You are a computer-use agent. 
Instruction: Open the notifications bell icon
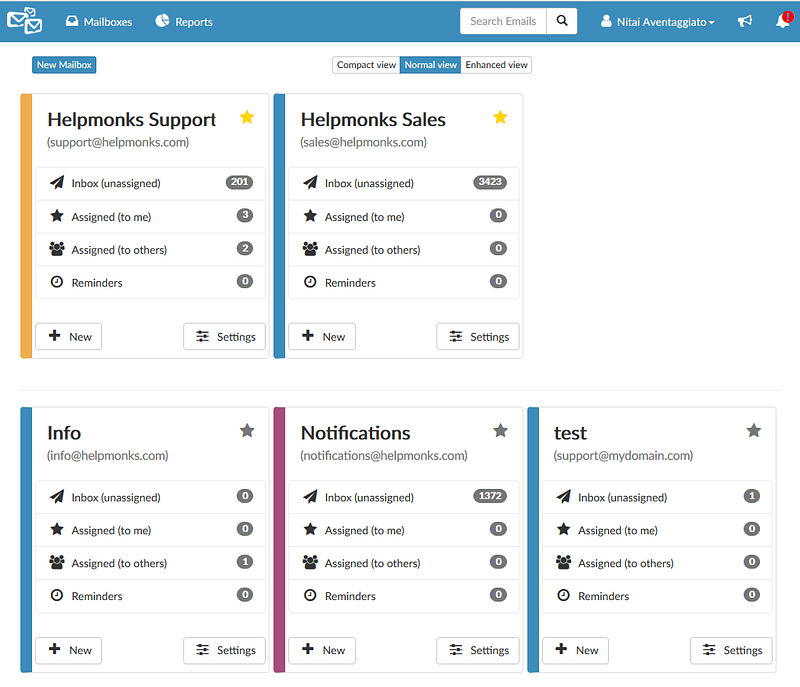(x=783, y=20)
